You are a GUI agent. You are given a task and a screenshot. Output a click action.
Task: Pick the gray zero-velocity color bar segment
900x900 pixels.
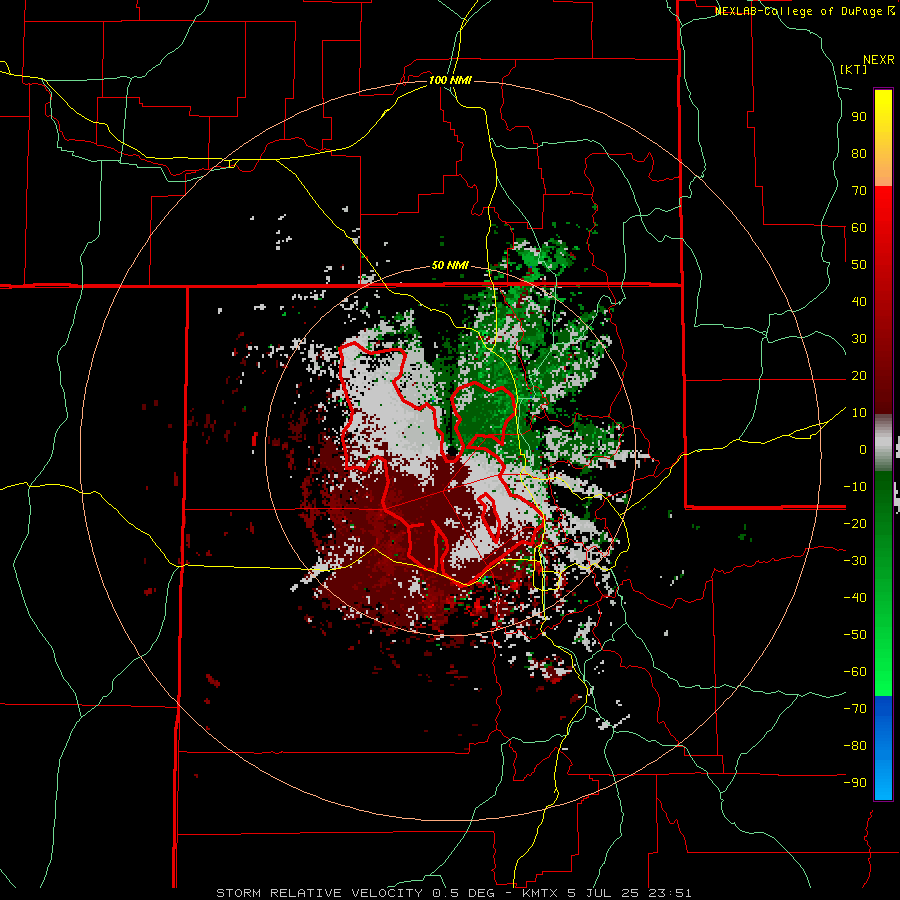click(x=883, y=443)
